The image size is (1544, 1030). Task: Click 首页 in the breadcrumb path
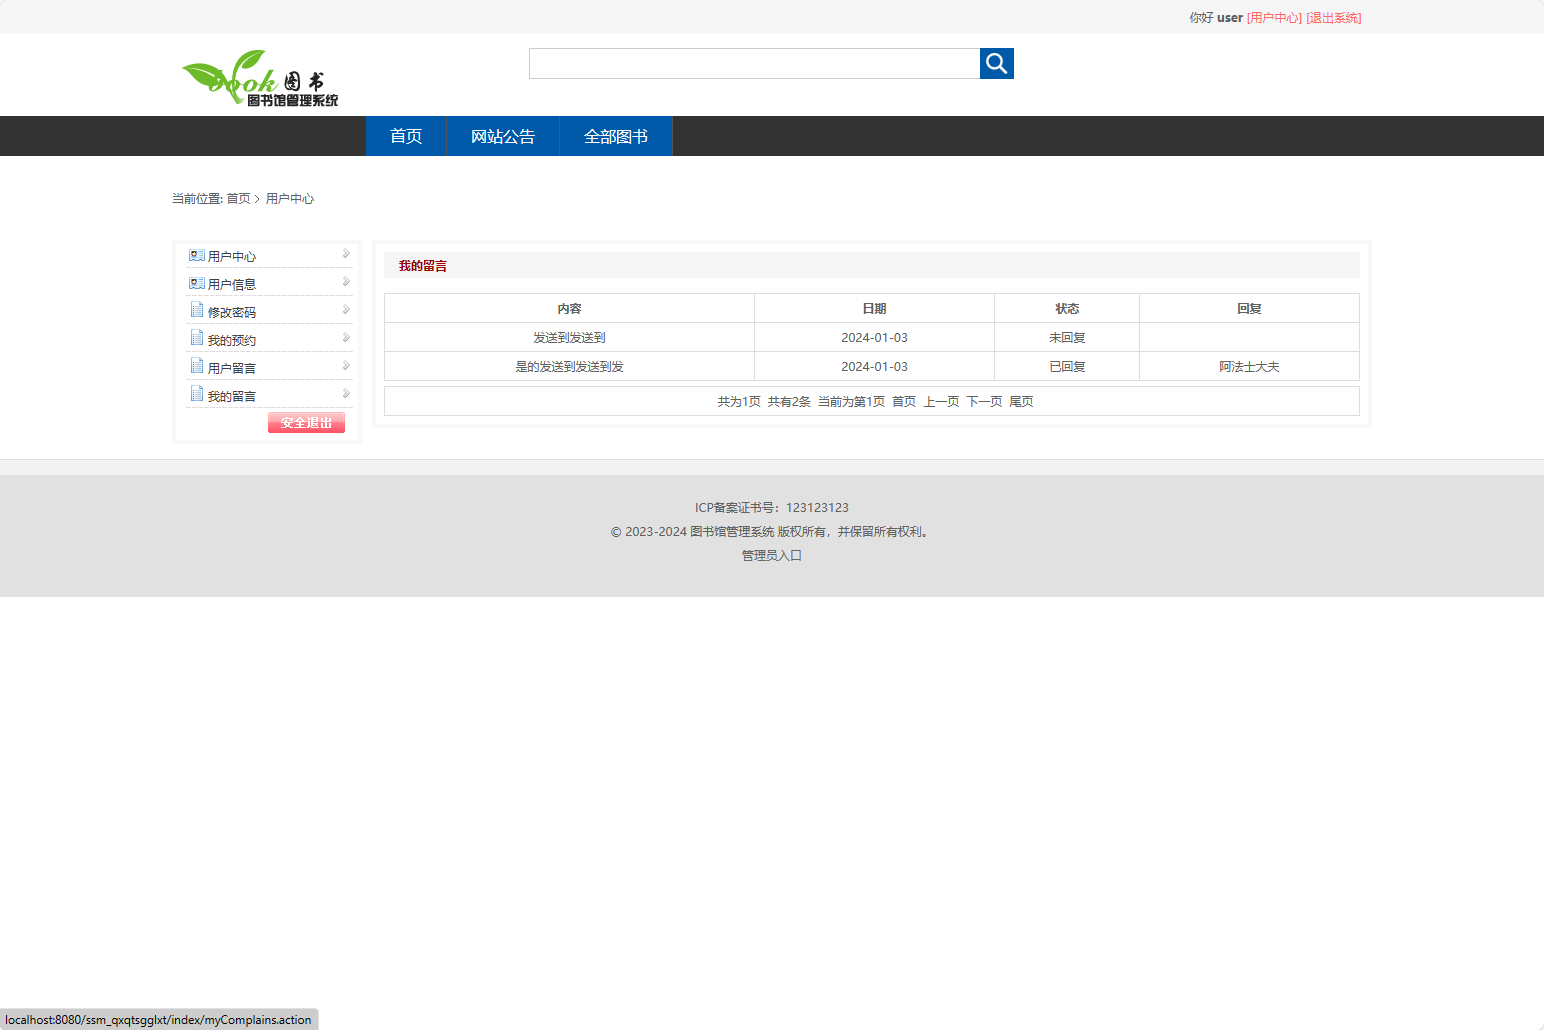(238, 199)
